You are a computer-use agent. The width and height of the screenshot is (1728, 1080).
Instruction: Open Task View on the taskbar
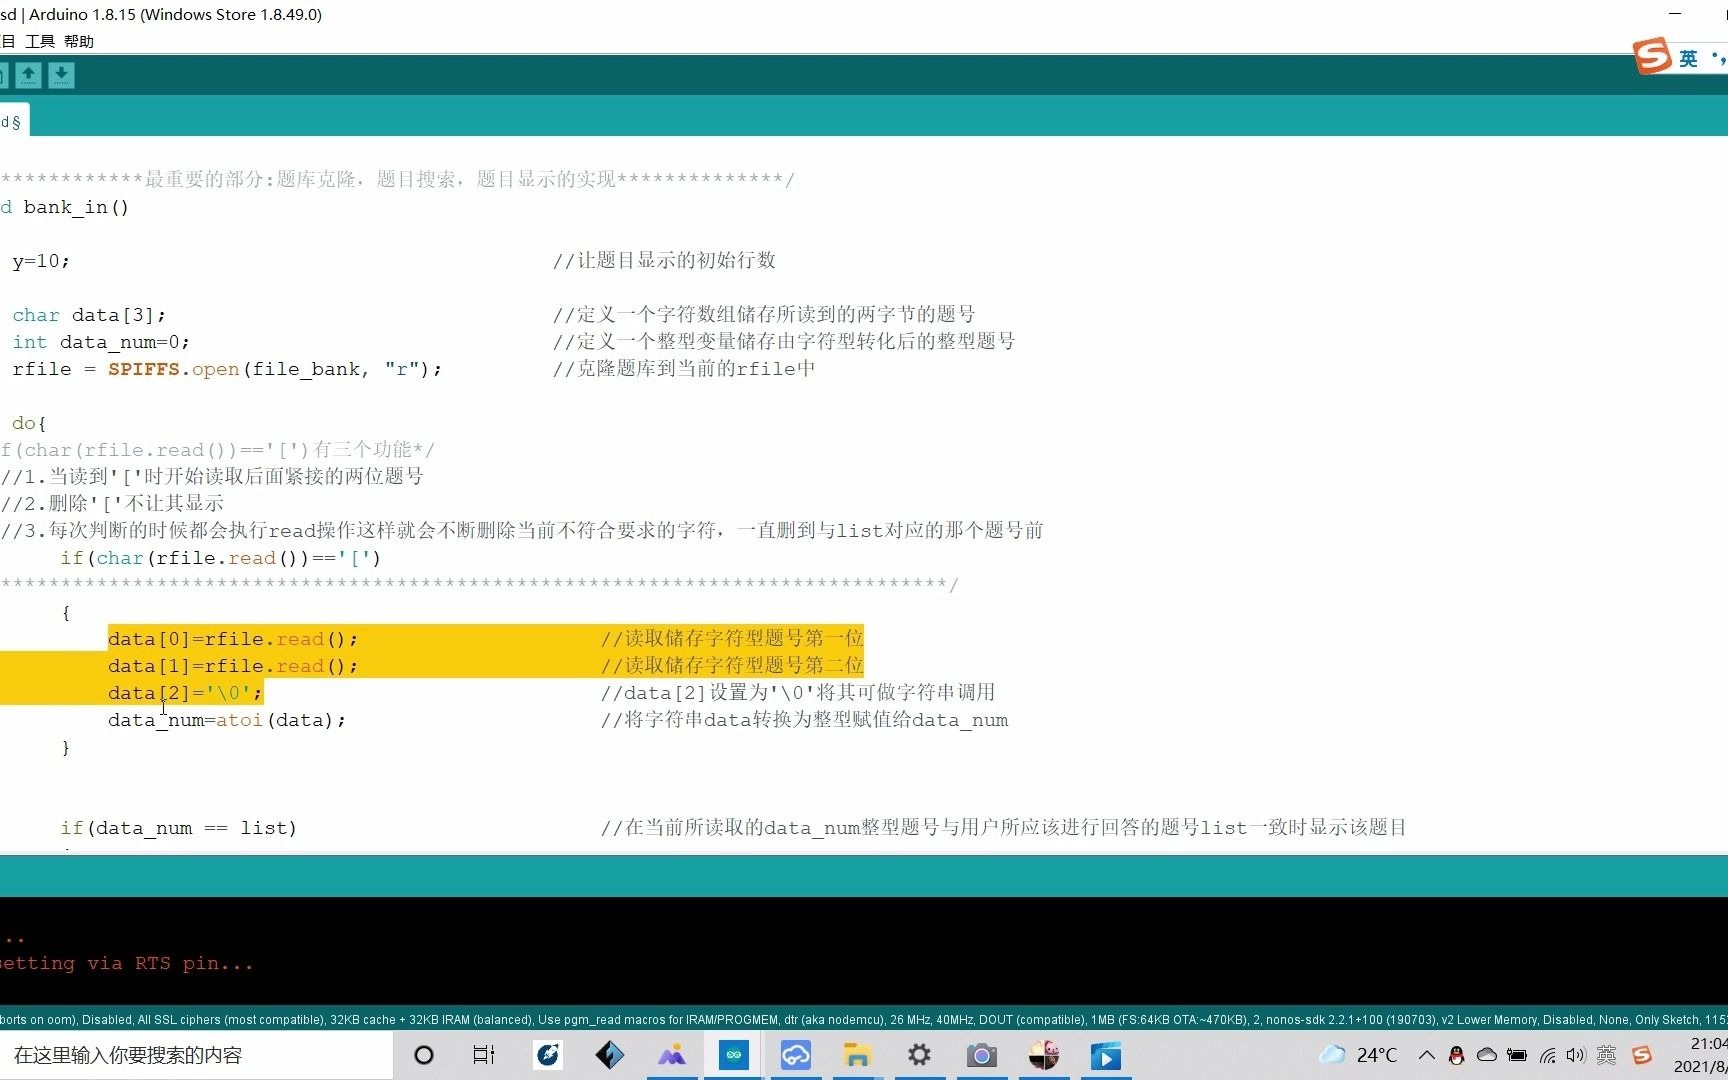(484, 1055)
